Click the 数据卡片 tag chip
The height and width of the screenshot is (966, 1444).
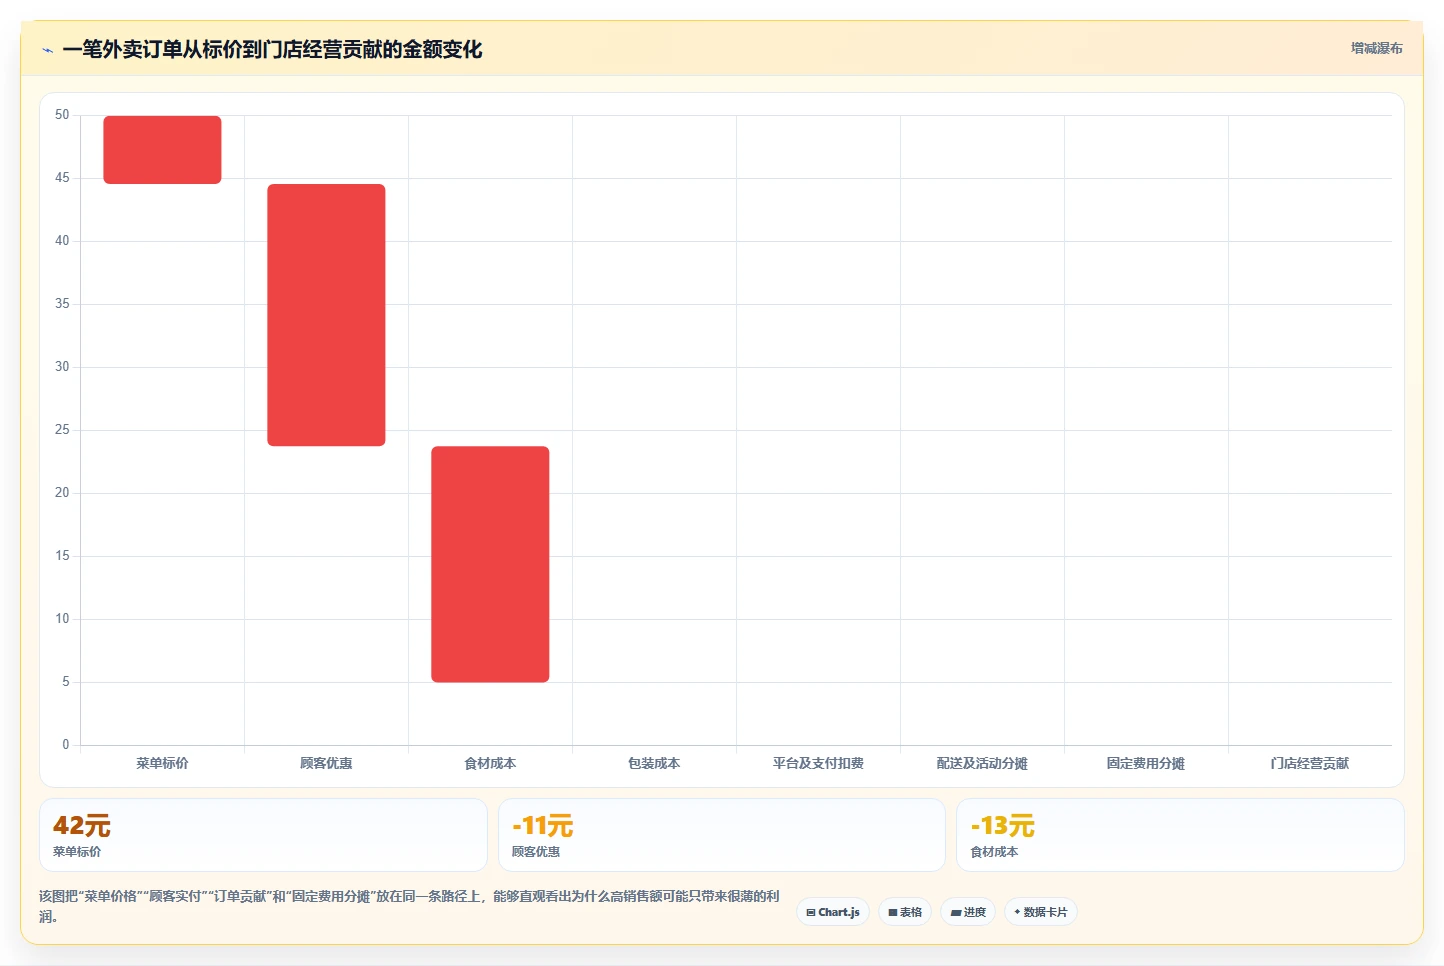pyautogui.click(x=1041, y=912)
